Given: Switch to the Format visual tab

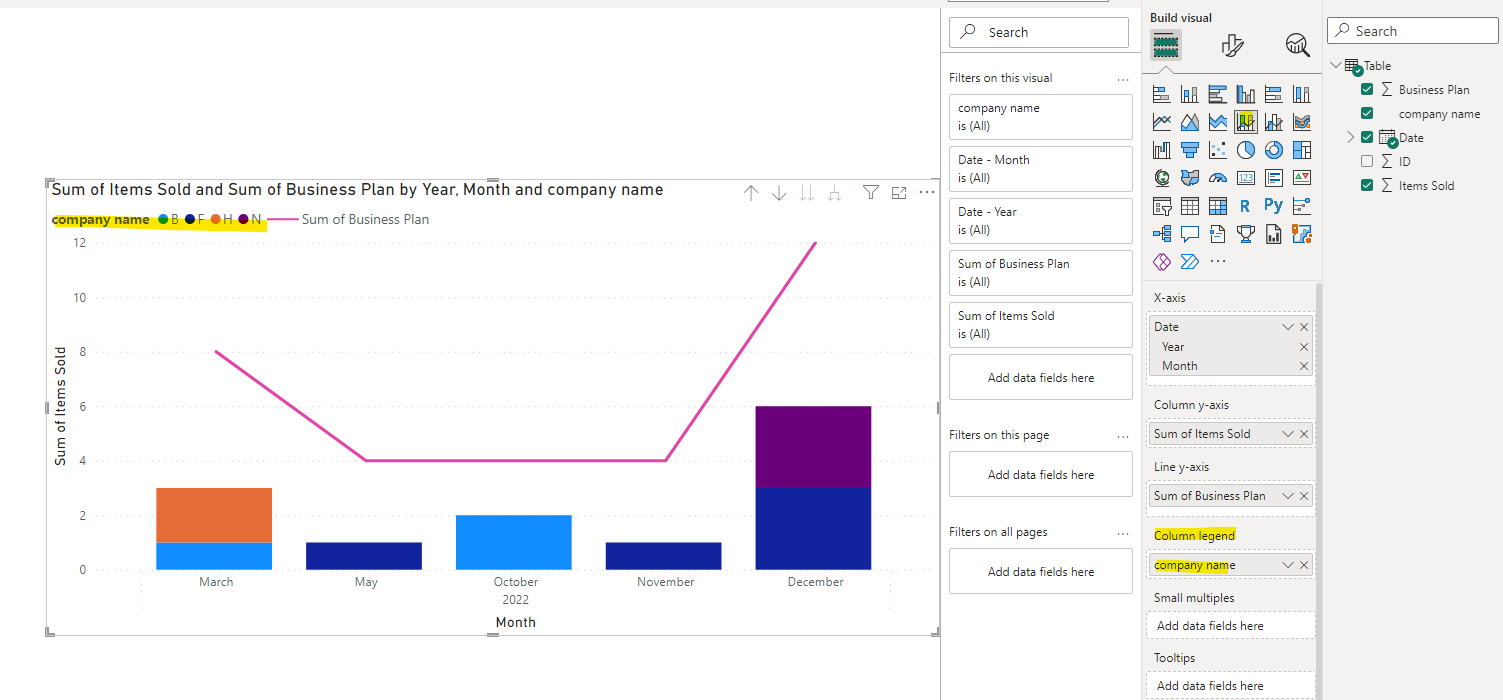Looking at the screenshot, I should [1232, 45].
